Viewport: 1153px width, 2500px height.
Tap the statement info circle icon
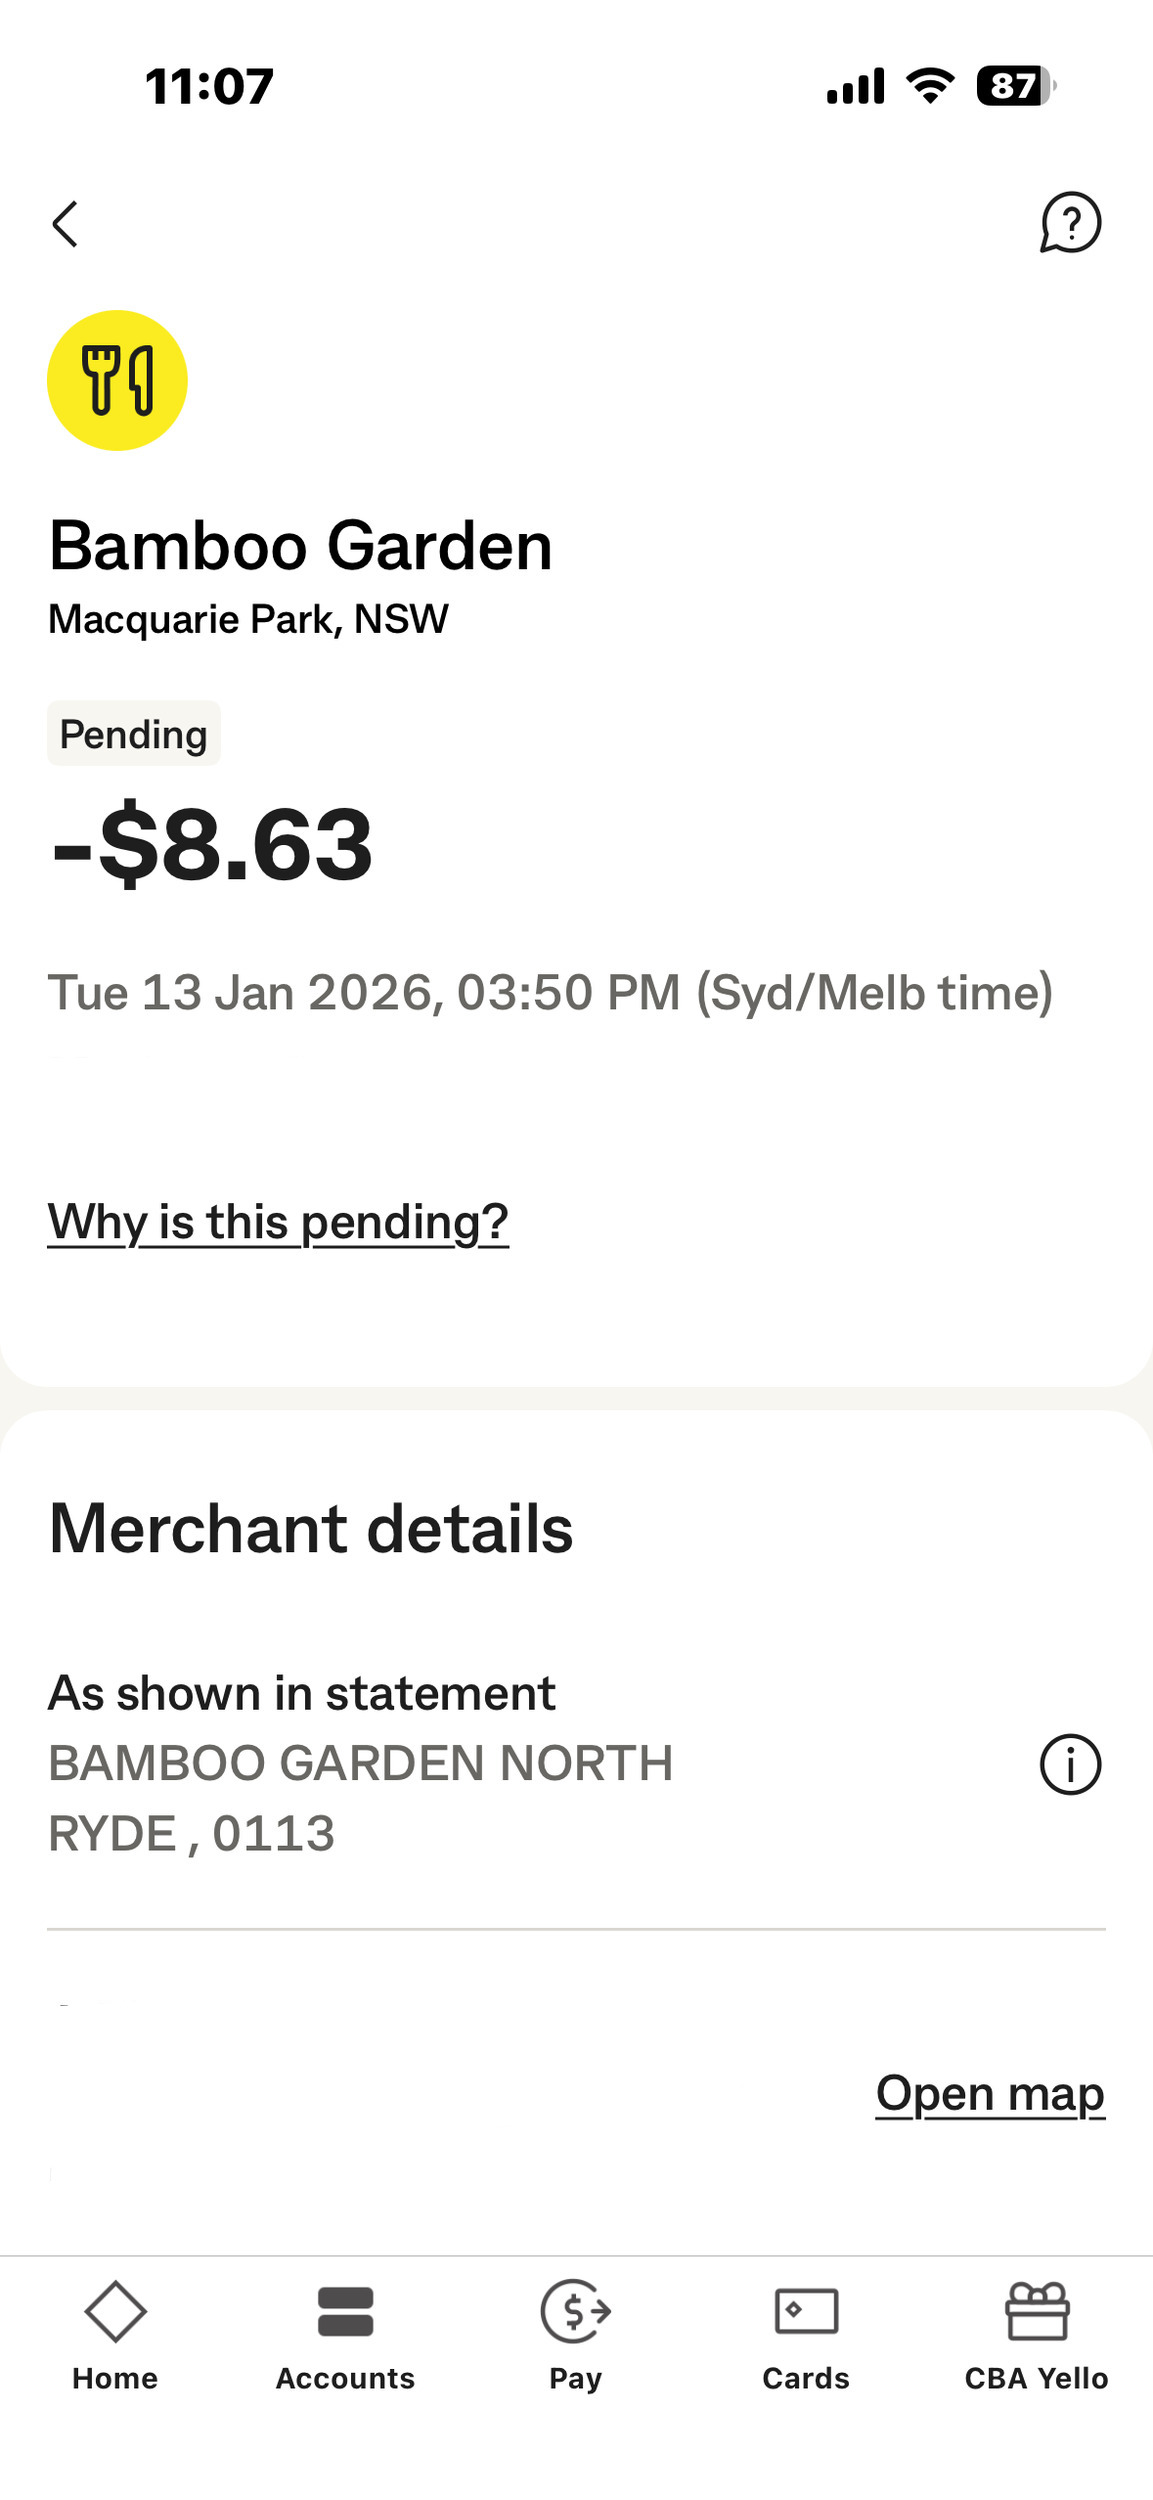click(x=1070, y=1764)
